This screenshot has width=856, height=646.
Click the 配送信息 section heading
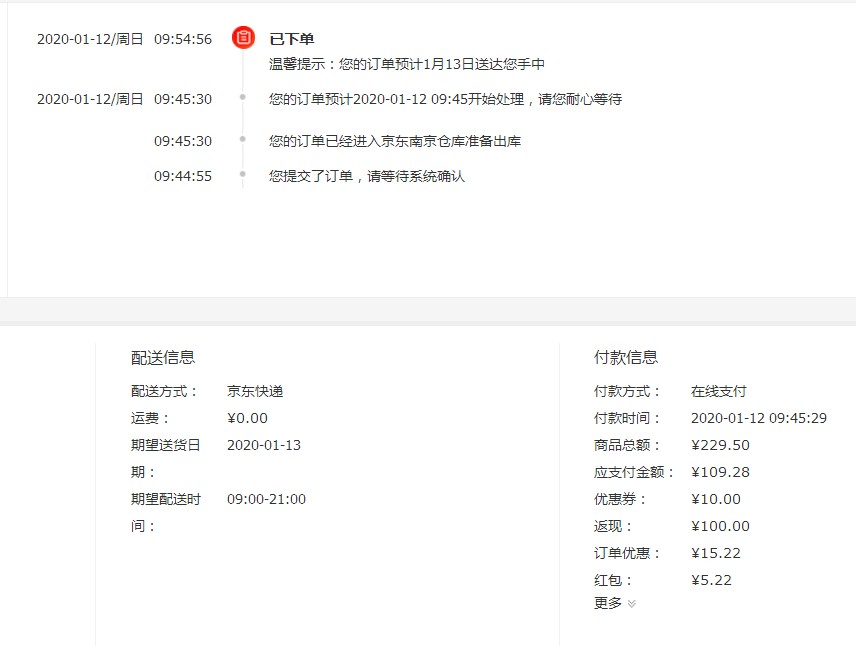(163, 357)
